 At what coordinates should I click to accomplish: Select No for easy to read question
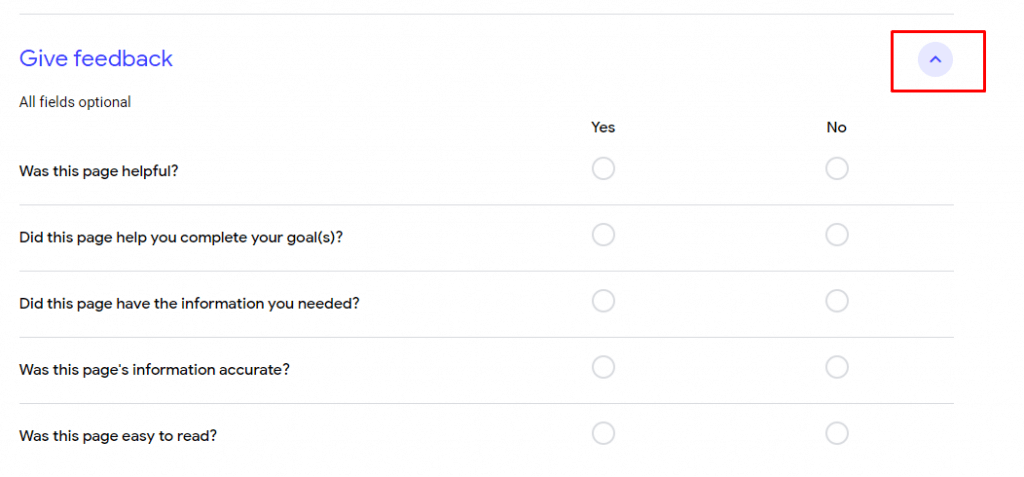837,433
